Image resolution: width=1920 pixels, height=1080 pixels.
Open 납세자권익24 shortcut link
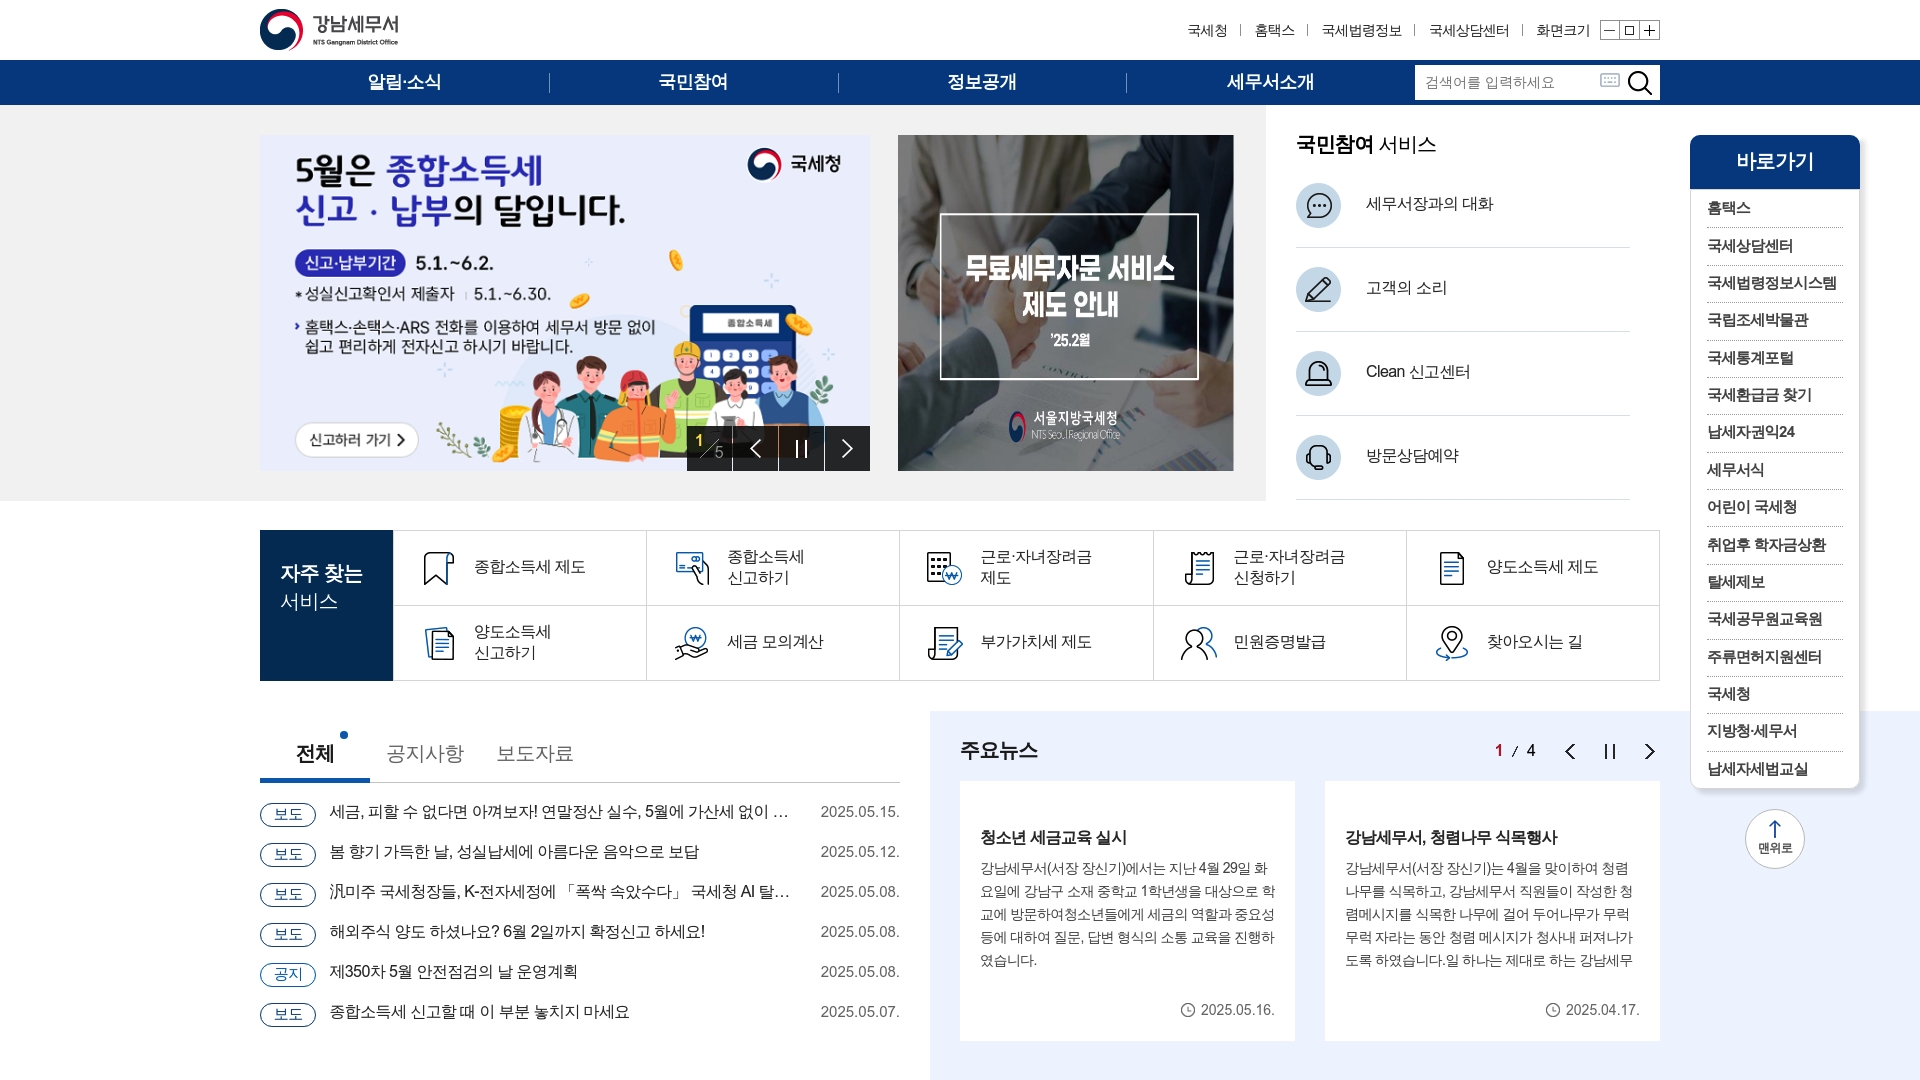coord(1751,432)
